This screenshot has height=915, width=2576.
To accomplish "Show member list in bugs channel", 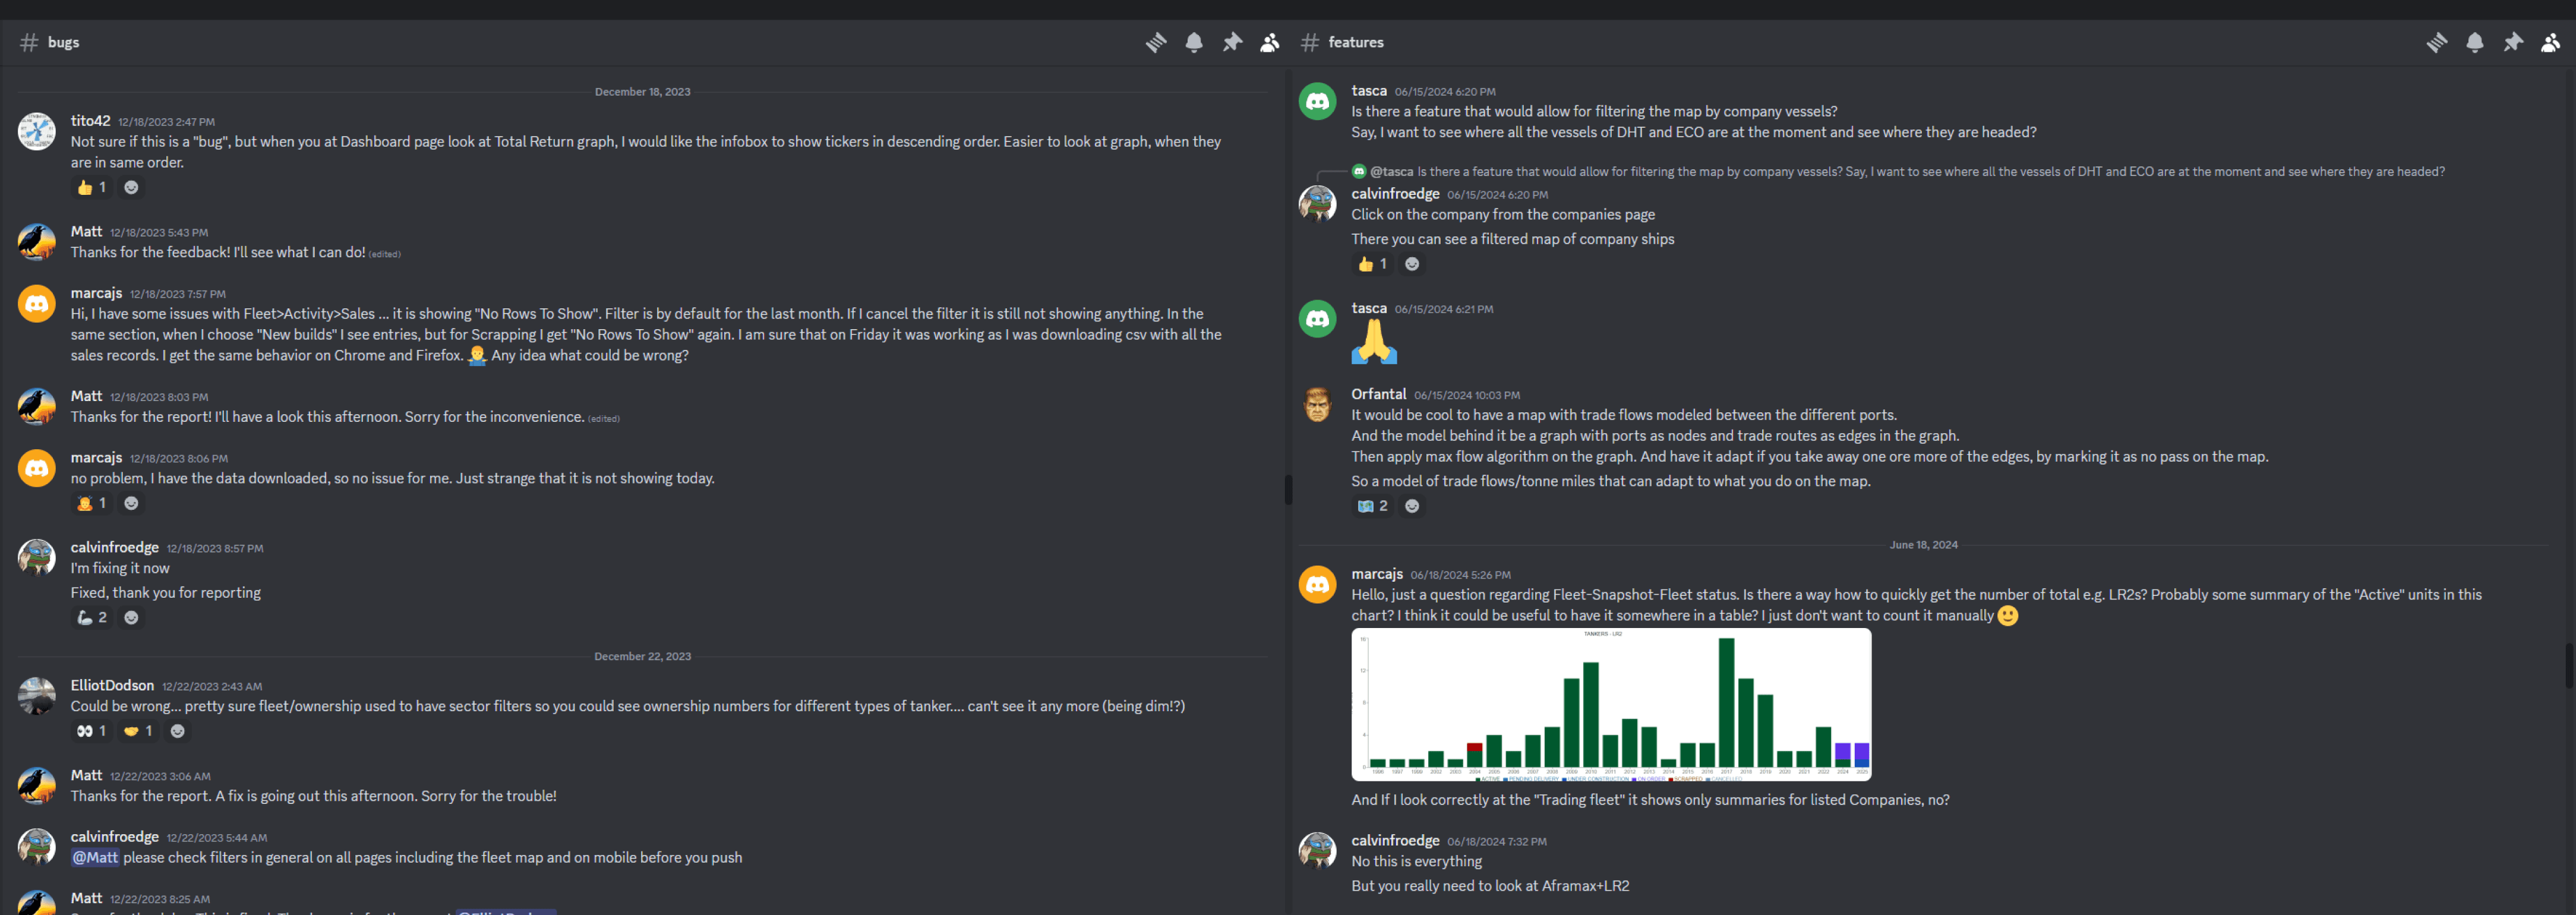I will click(x=1270, y=42).
